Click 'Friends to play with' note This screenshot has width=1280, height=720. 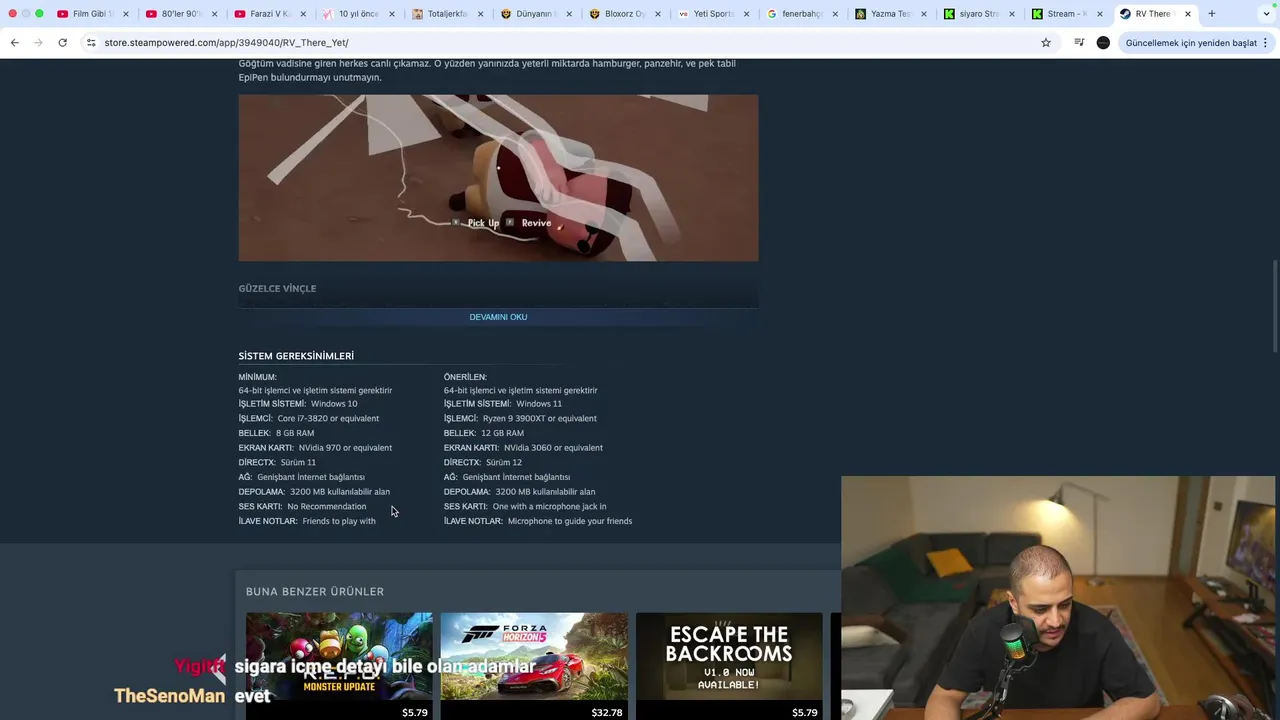tap(339, 521)
